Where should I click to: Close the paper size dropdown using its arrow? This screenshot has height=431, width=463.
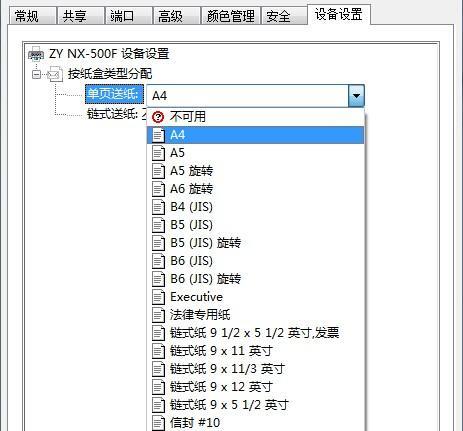pyautogui.click(x=356, y=96)
